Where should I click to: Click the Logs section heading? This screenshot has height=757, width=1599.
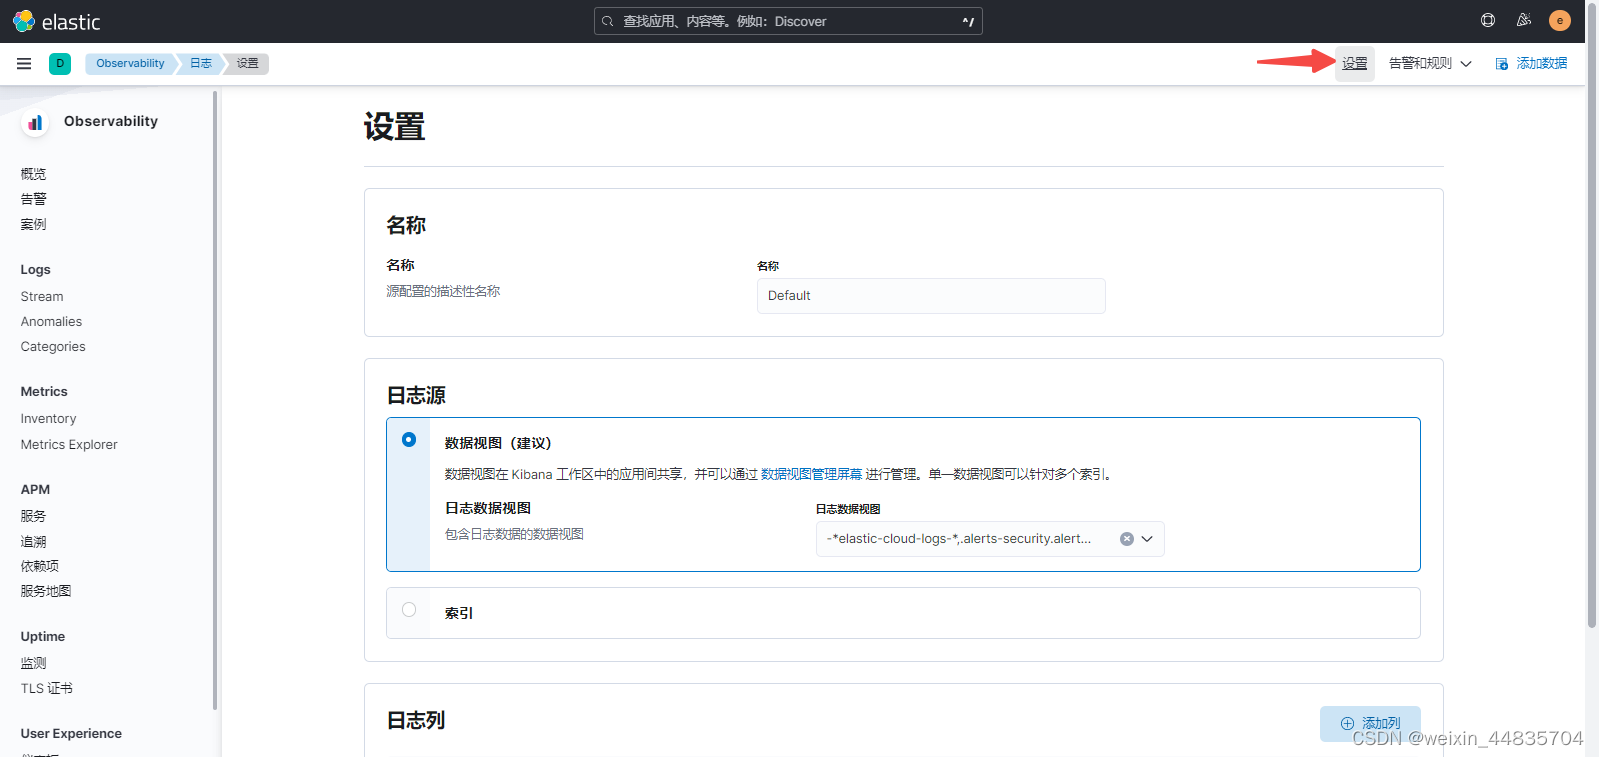point(35,269)
